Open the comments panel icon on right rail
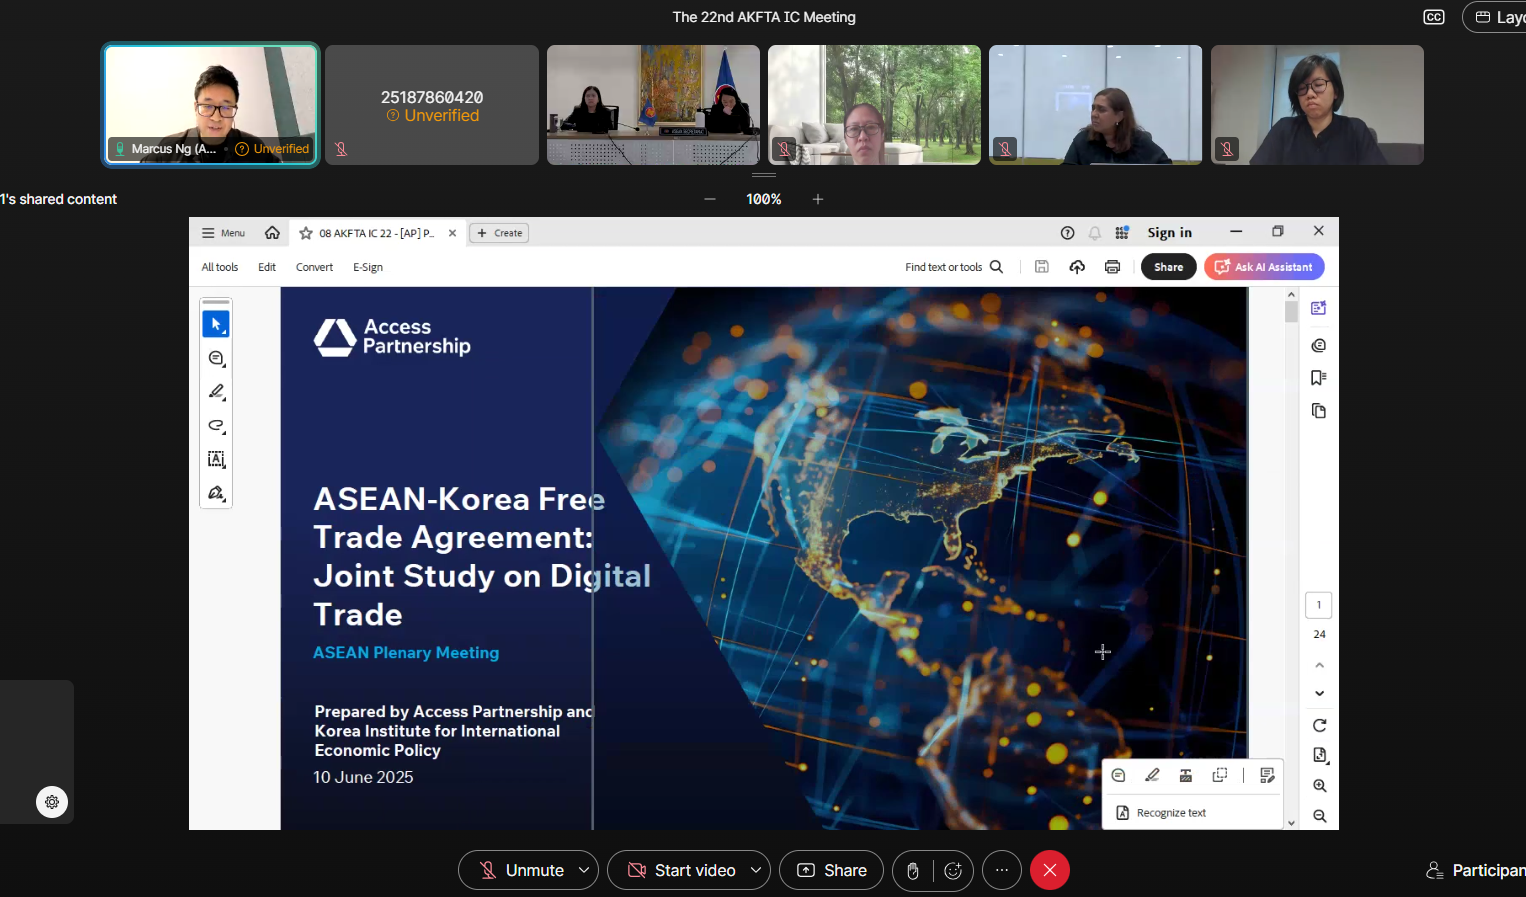 pos(1319,345)
